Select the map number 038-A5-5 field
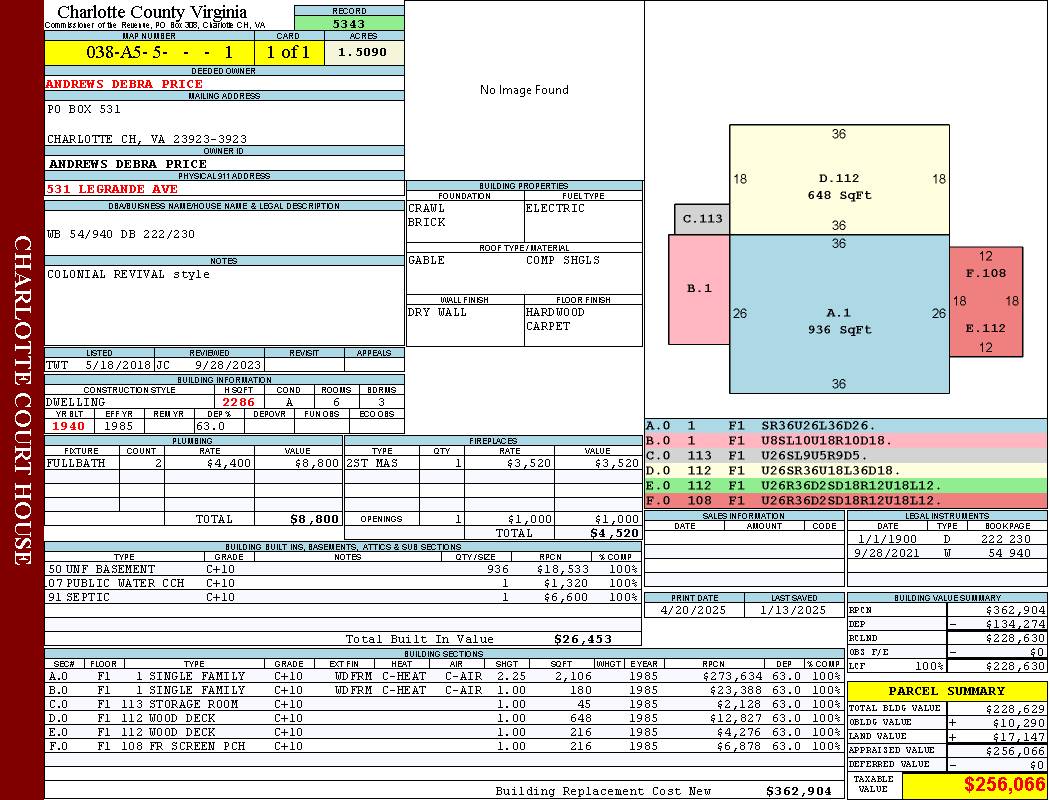 149,52
